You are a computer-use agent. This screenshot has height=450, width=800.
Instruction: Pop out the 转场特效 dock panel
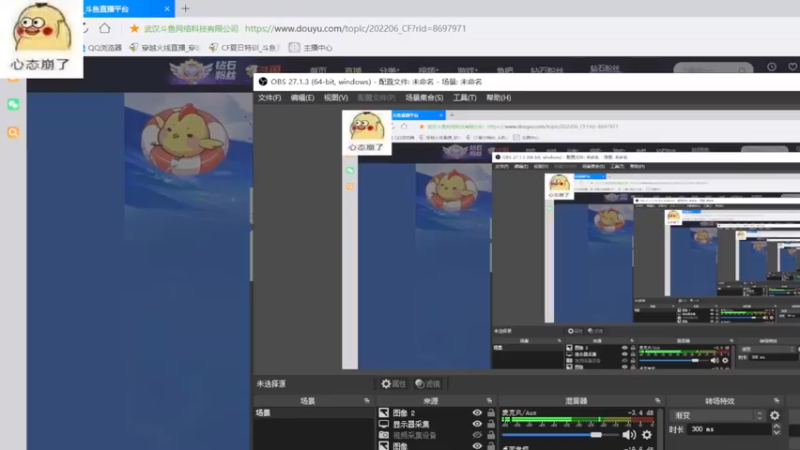(x=776, y=401)
